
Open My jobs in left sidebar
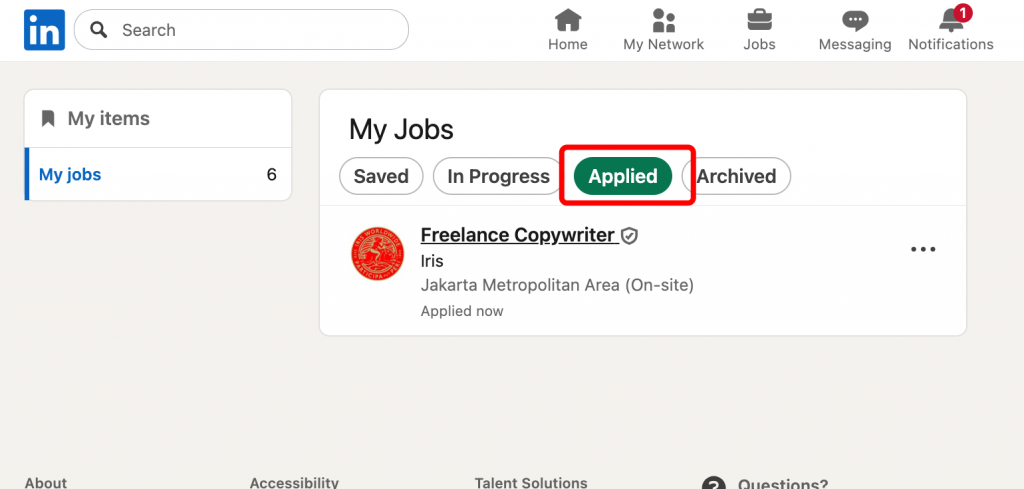coord(70,175)
